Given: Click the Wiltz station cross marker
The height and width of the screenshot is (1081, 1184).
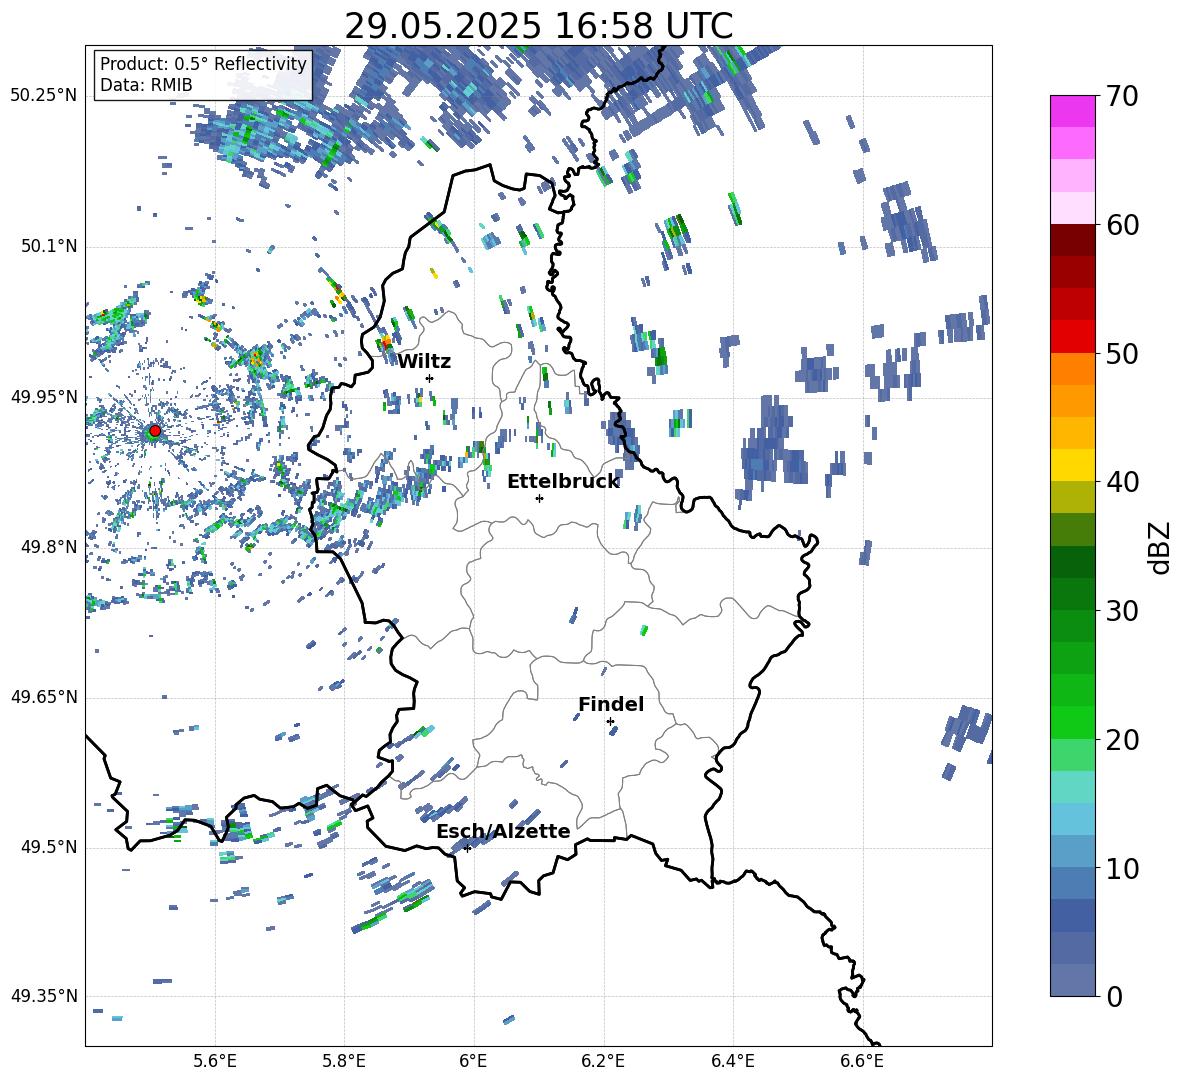Looking at the screenshot, I should point(430,378).
